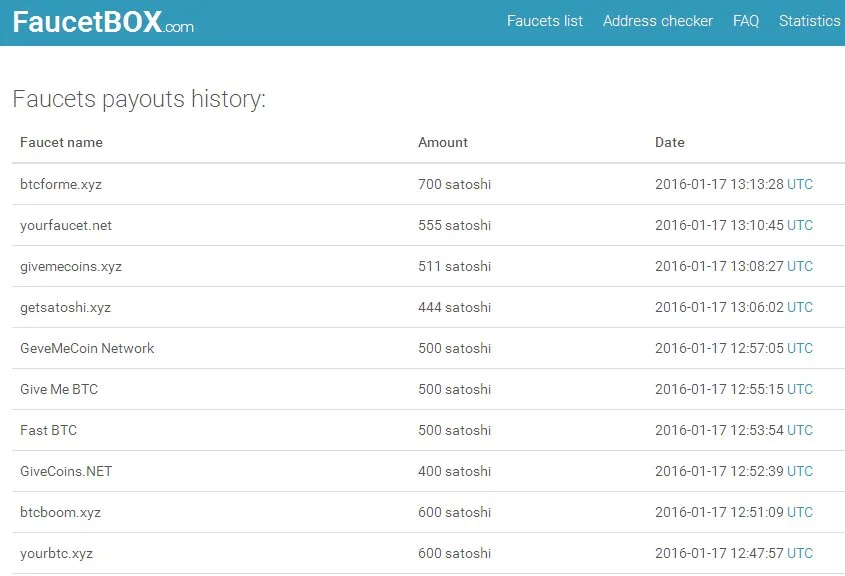Open the Statistics navigation link
The height and width of the screenshot is (576, 845).
809,21
